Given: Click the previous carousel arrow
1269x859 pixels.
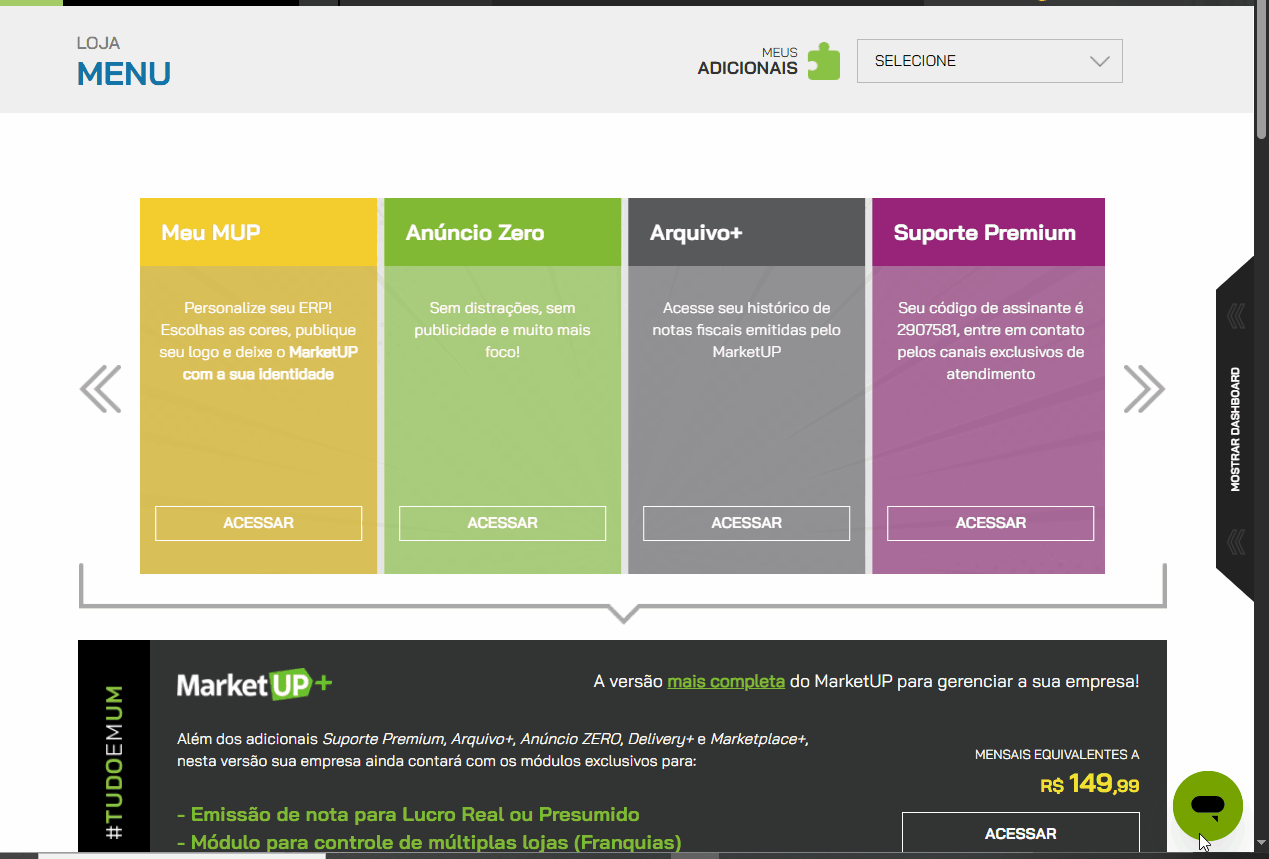Looking at the screenshot, I should pos(101,389).
